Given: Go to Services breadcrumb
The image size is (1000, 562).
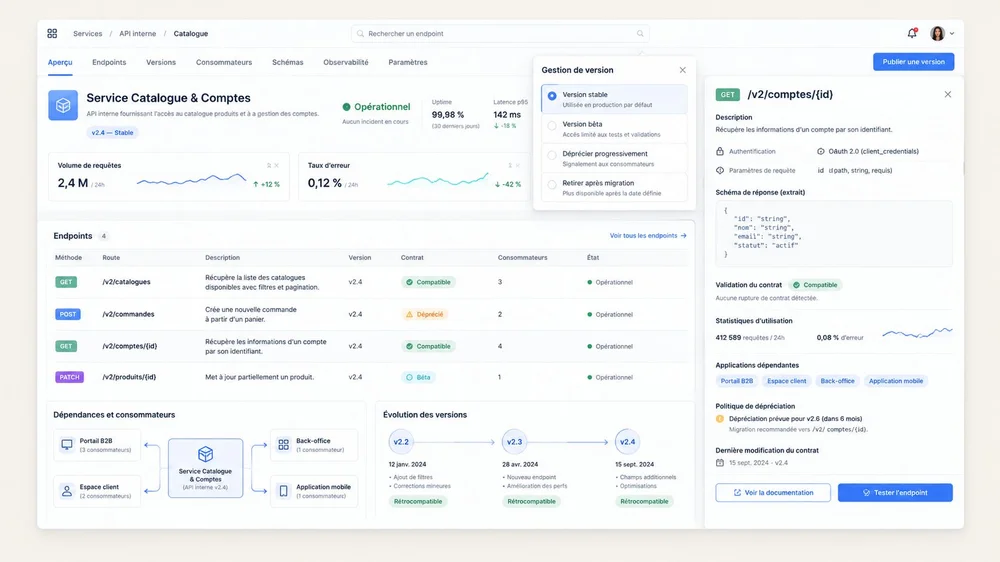Looking at the screenshot, I should click(87, 33).
